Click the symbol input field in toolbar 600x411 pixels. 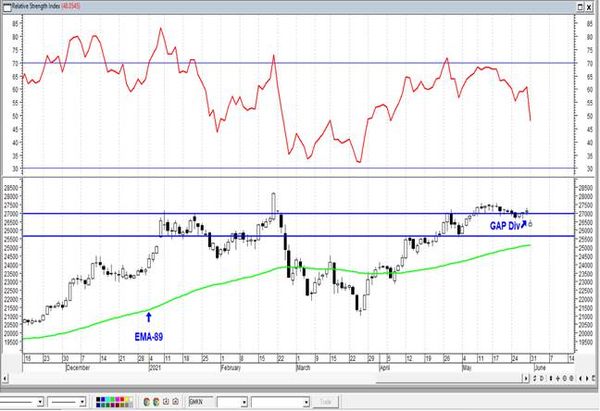pos(202,402)
